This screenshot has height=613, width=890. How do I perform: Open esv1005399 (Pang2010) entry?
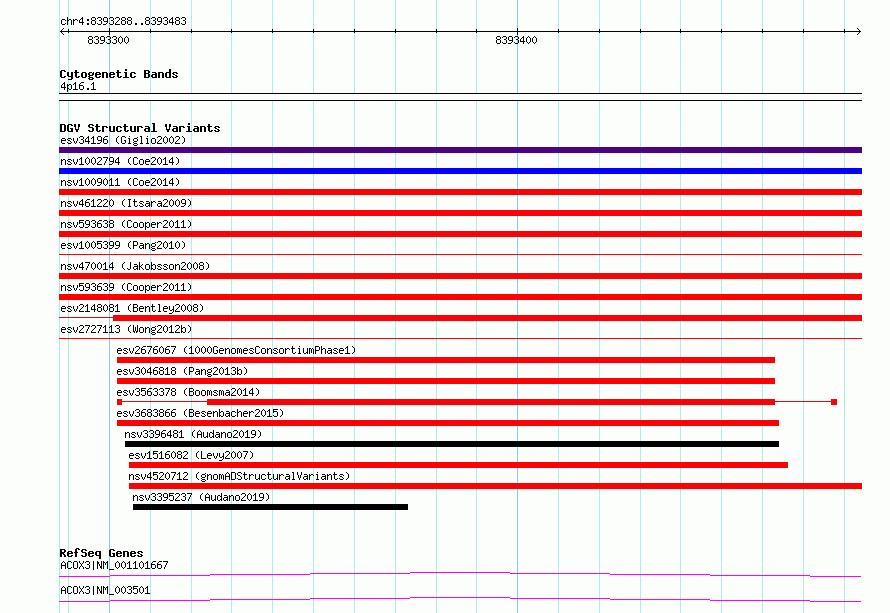[x=123, y=245]
